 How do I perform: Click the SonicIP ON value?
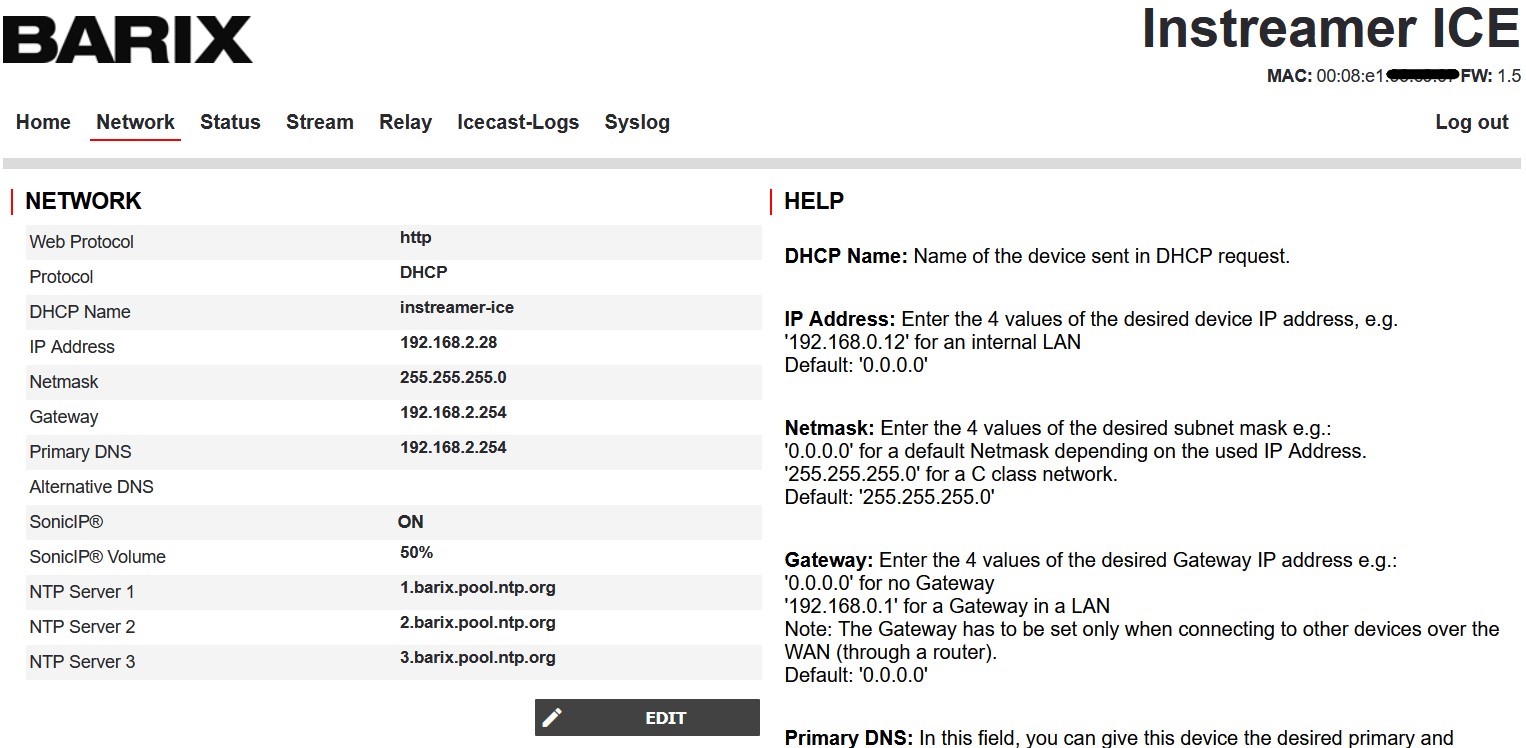[x=410, y=522]
